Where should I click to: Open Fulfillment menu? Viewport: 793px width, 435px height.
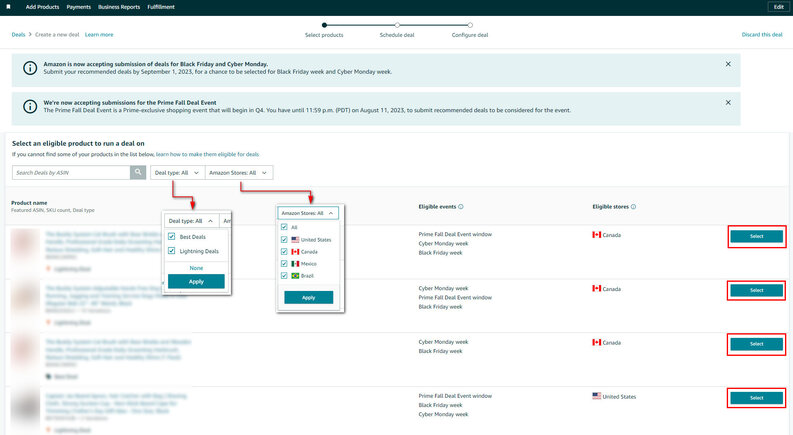(161, 7)
